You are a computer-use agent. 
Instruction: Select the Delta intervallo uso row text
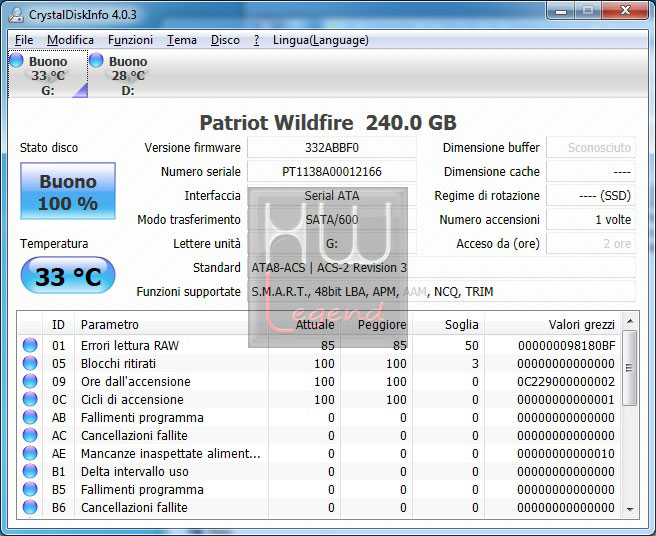(x=135, y=472)
